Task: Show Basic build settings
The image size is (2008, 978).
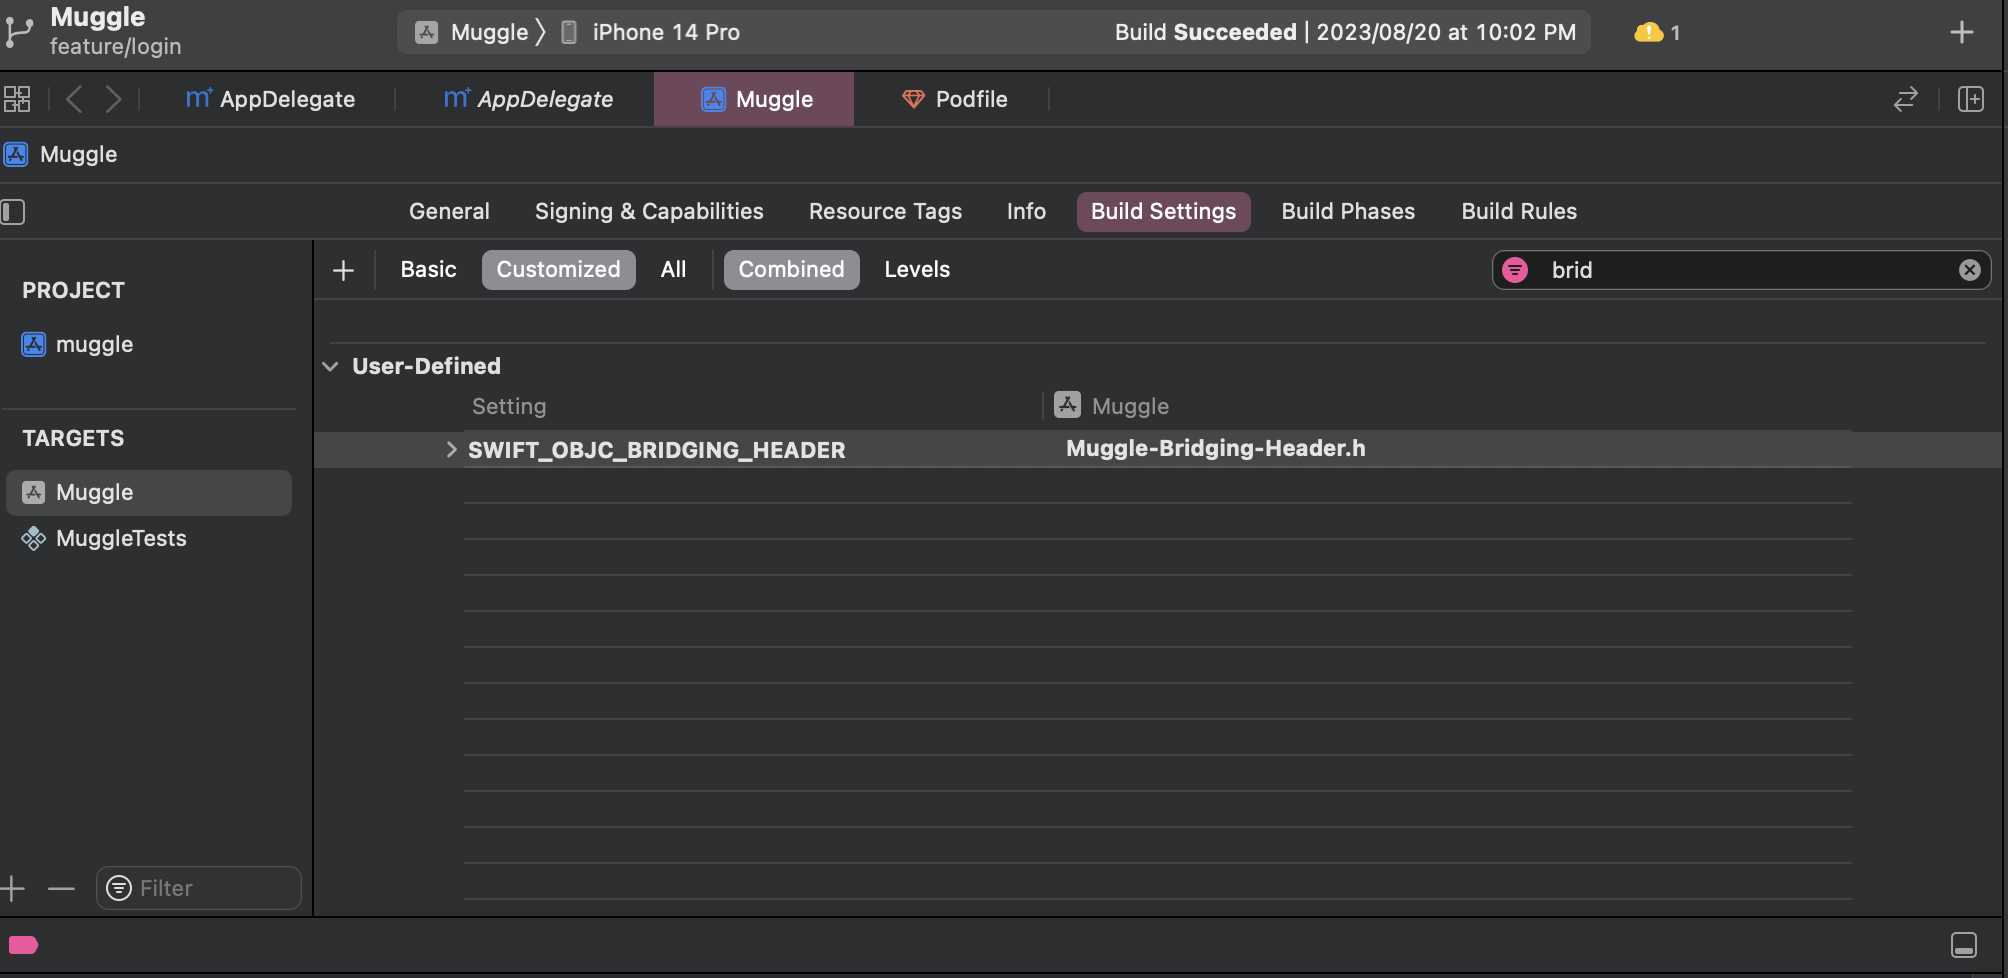Action: pyautogui.click(x=428, y=270)
